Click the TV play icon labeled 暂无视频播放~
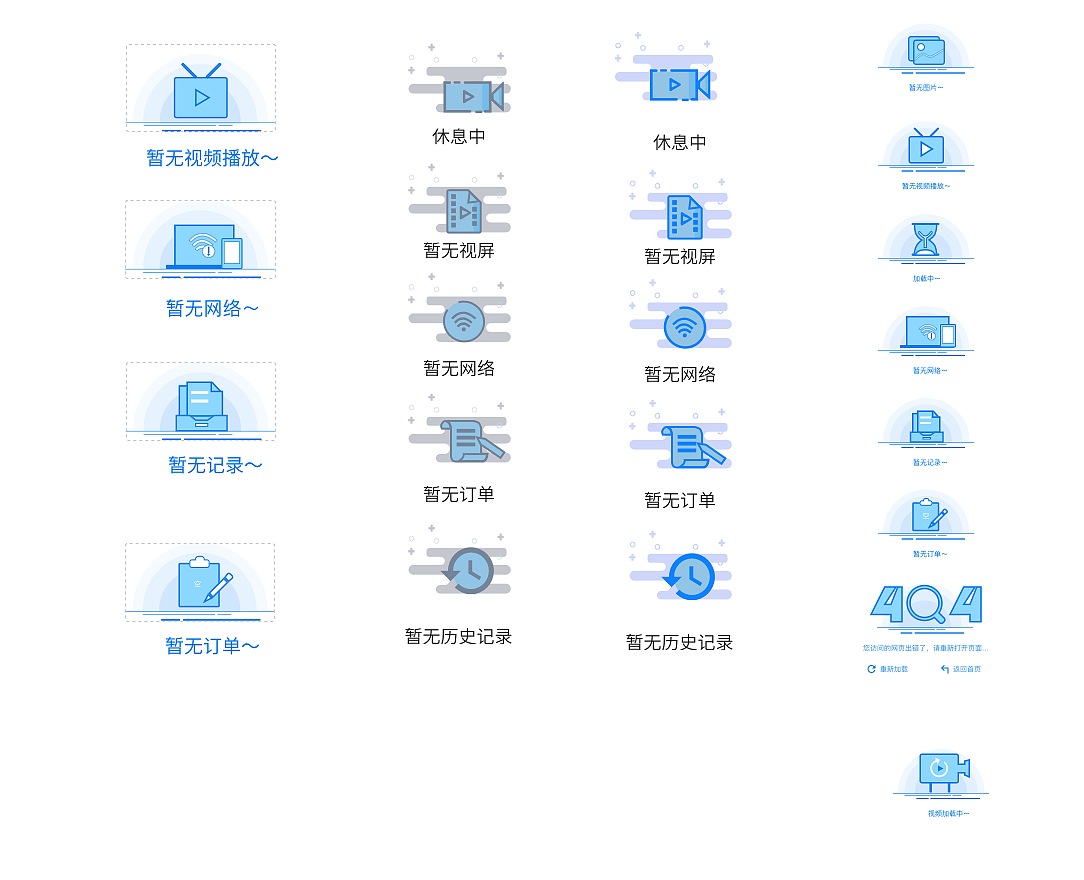The width and height of the screenshot is (1084, 880). point(200,95)
